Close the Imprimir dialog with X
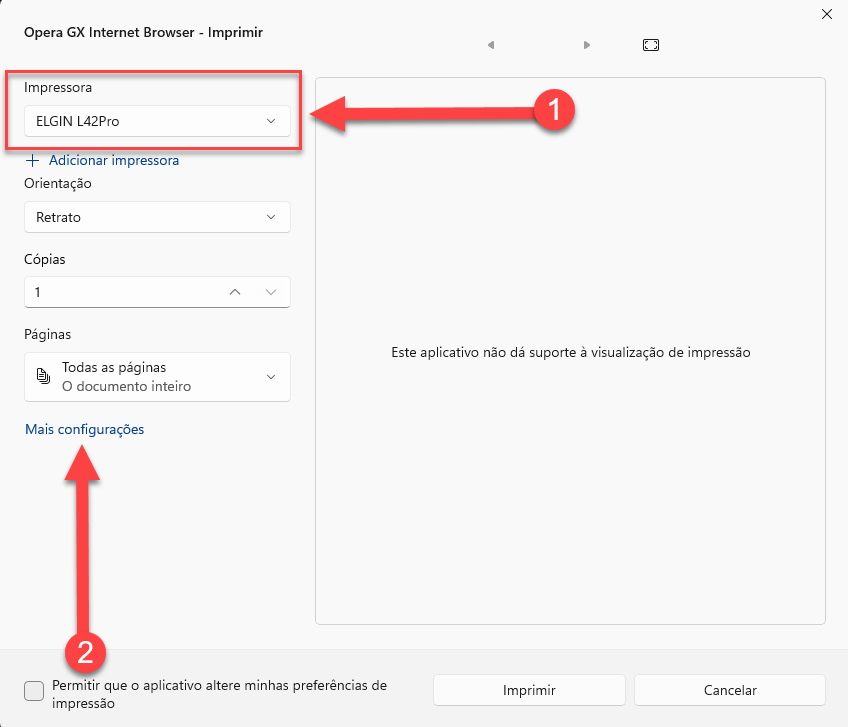This screenshot has width=848, height=727. [827, 14]
